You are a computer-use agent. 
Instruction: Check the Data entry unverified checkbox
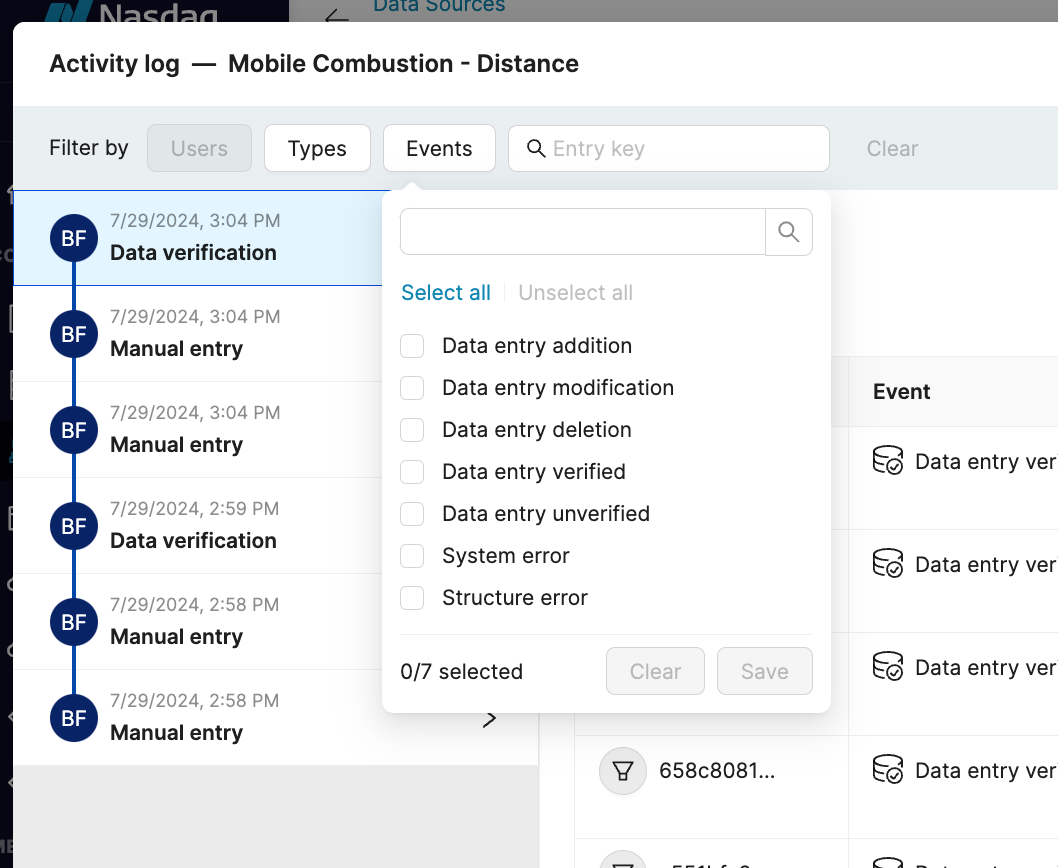412,514
